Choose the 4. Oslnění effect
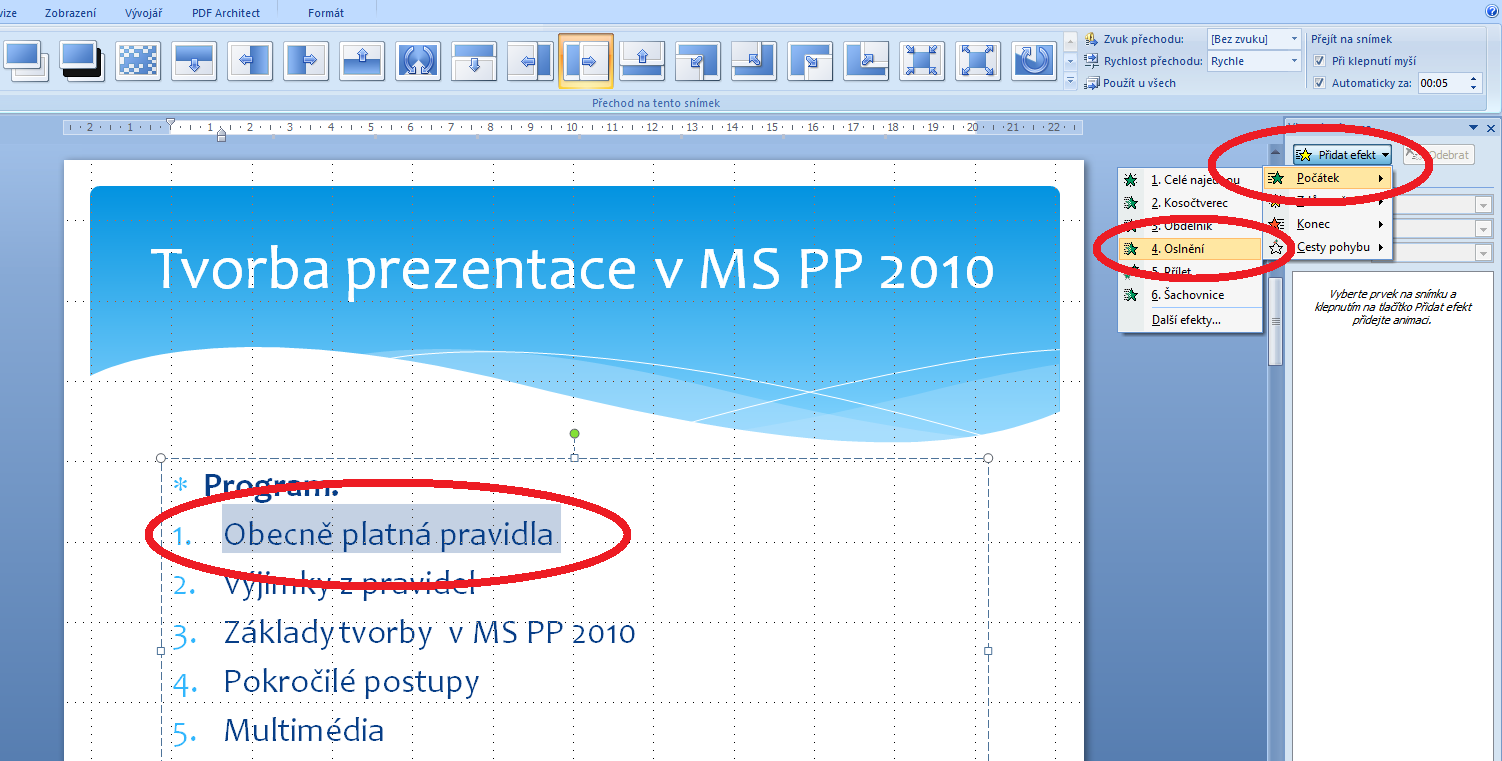 [x=1190, y=248]
